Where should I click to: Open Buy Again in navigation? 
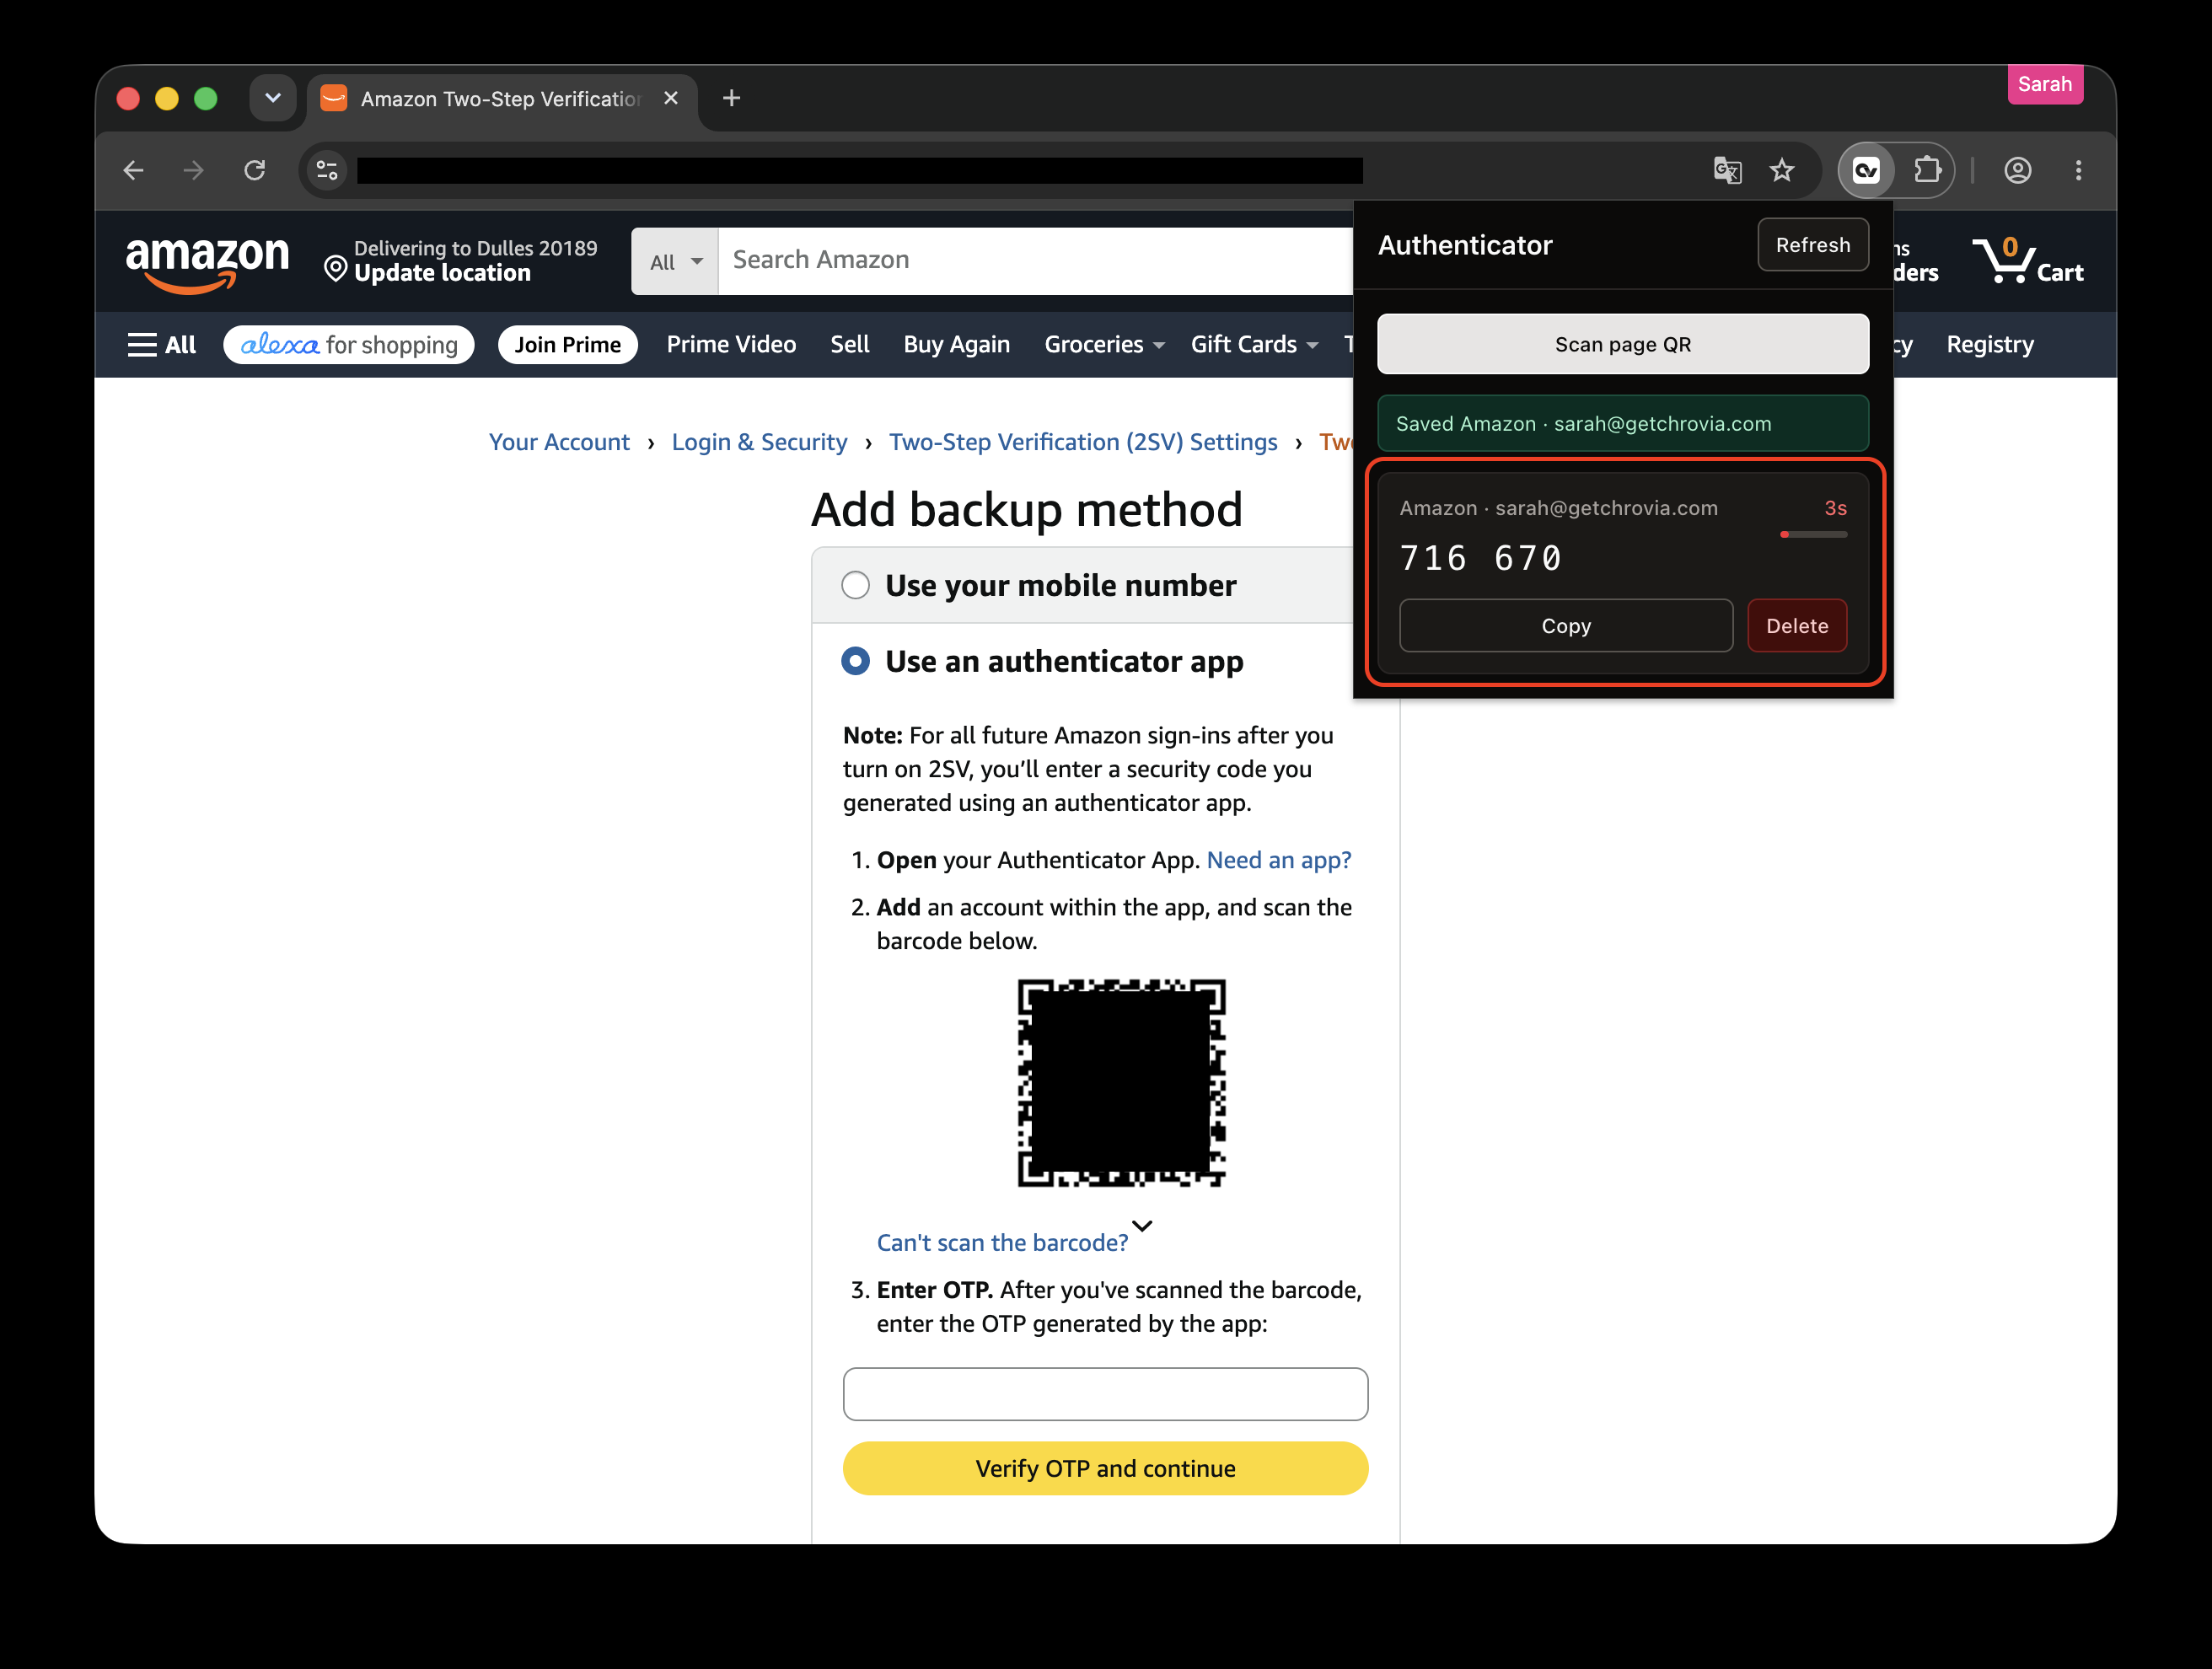pos(957,345)
